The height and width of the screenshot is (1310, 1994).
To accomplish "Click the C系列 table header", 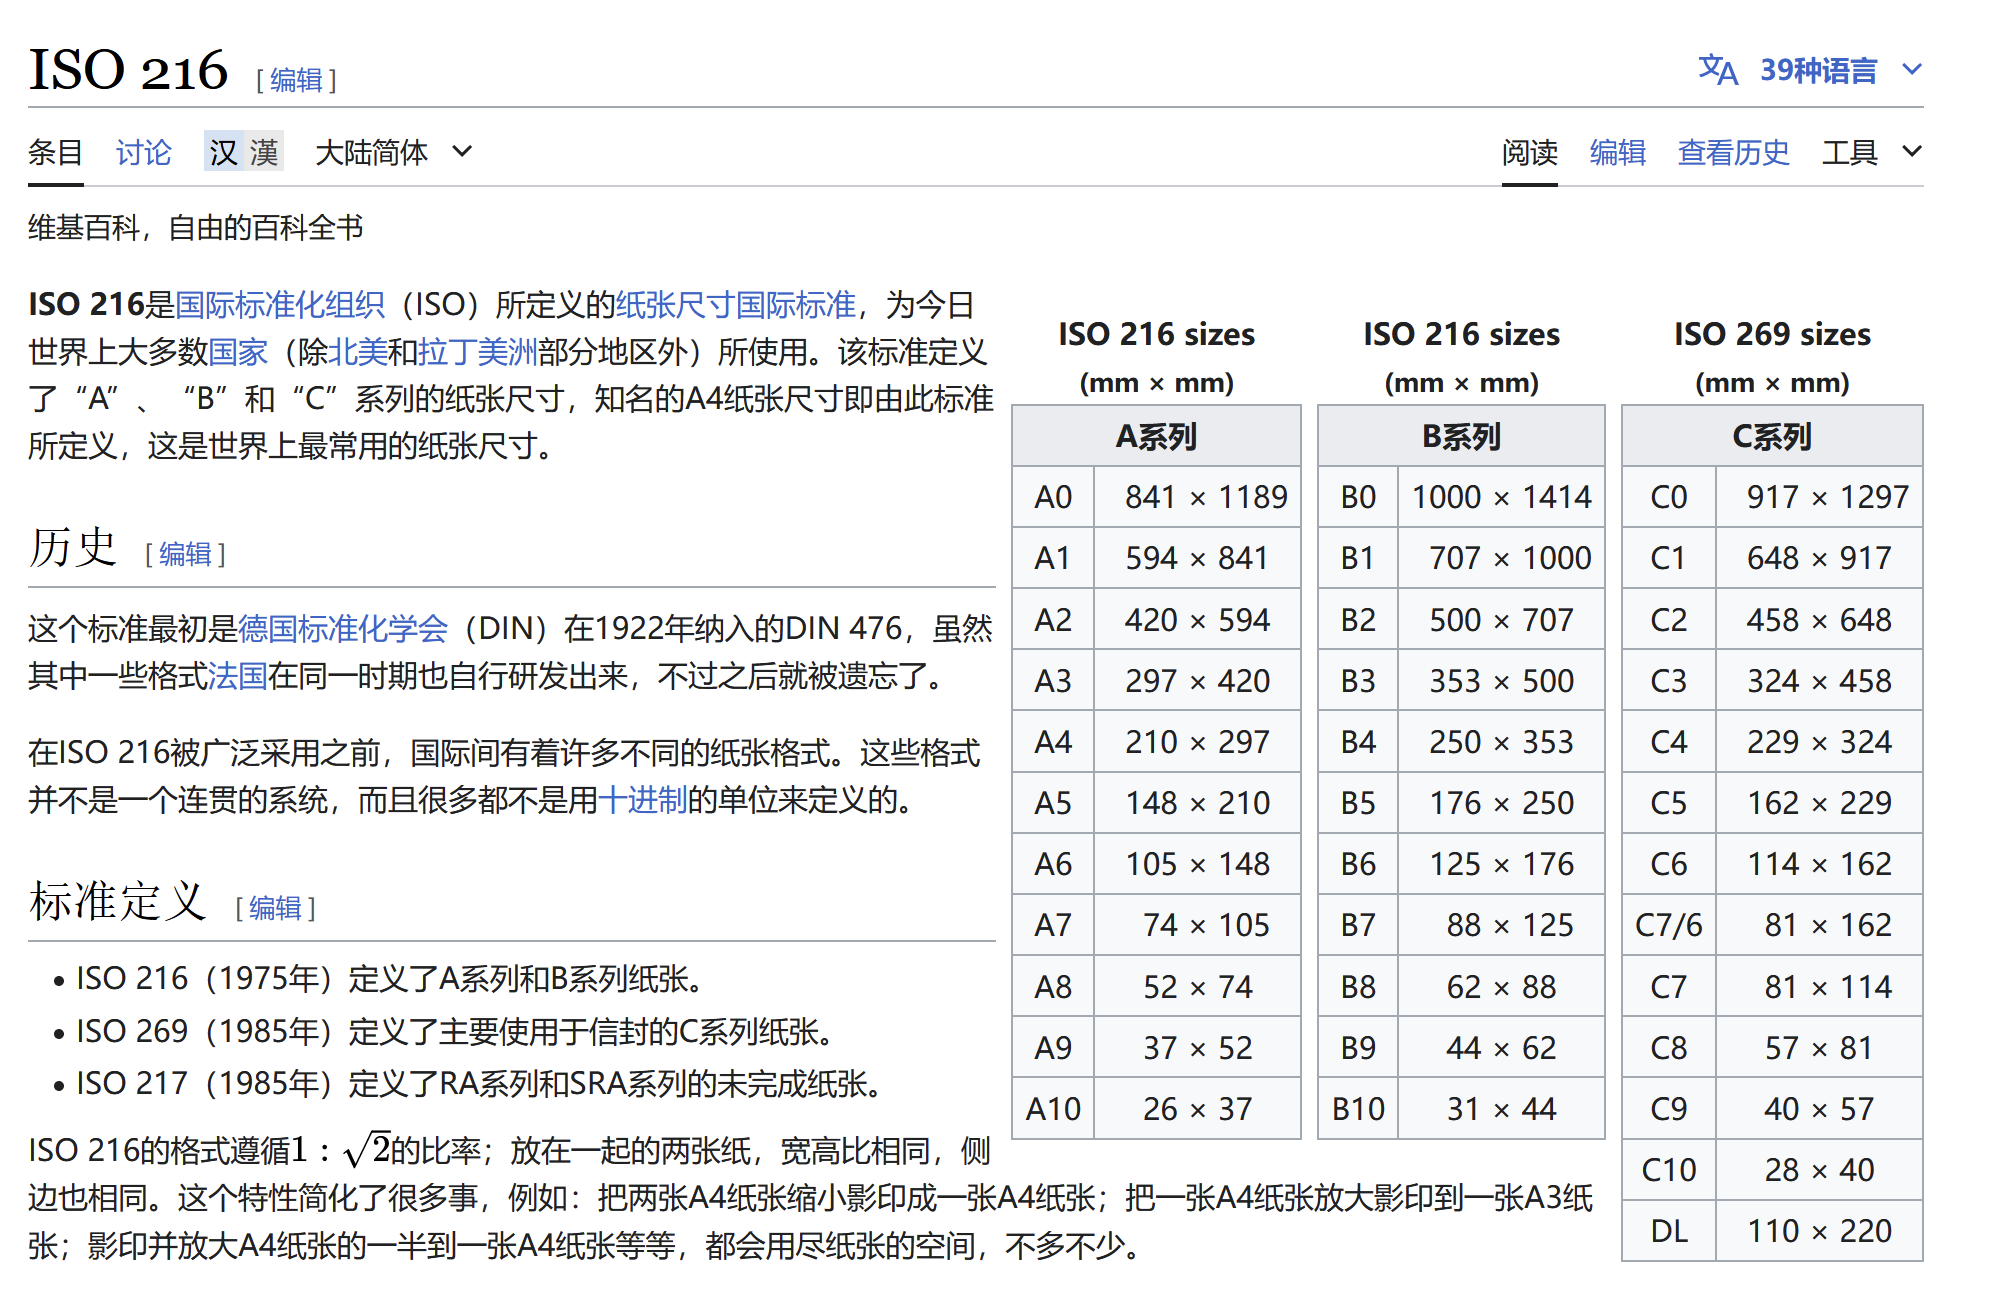I will (x=1772, y=436).
